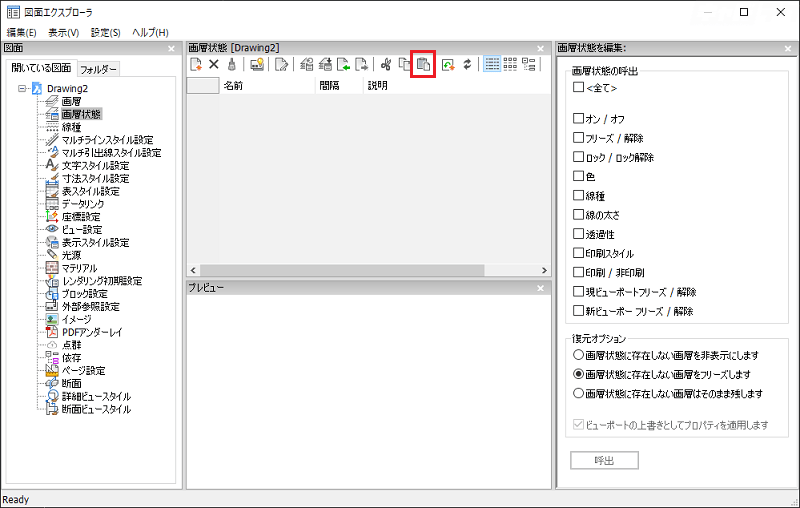
Task: Enable 透過性 checkbox
Action: (x=578, y=234)
